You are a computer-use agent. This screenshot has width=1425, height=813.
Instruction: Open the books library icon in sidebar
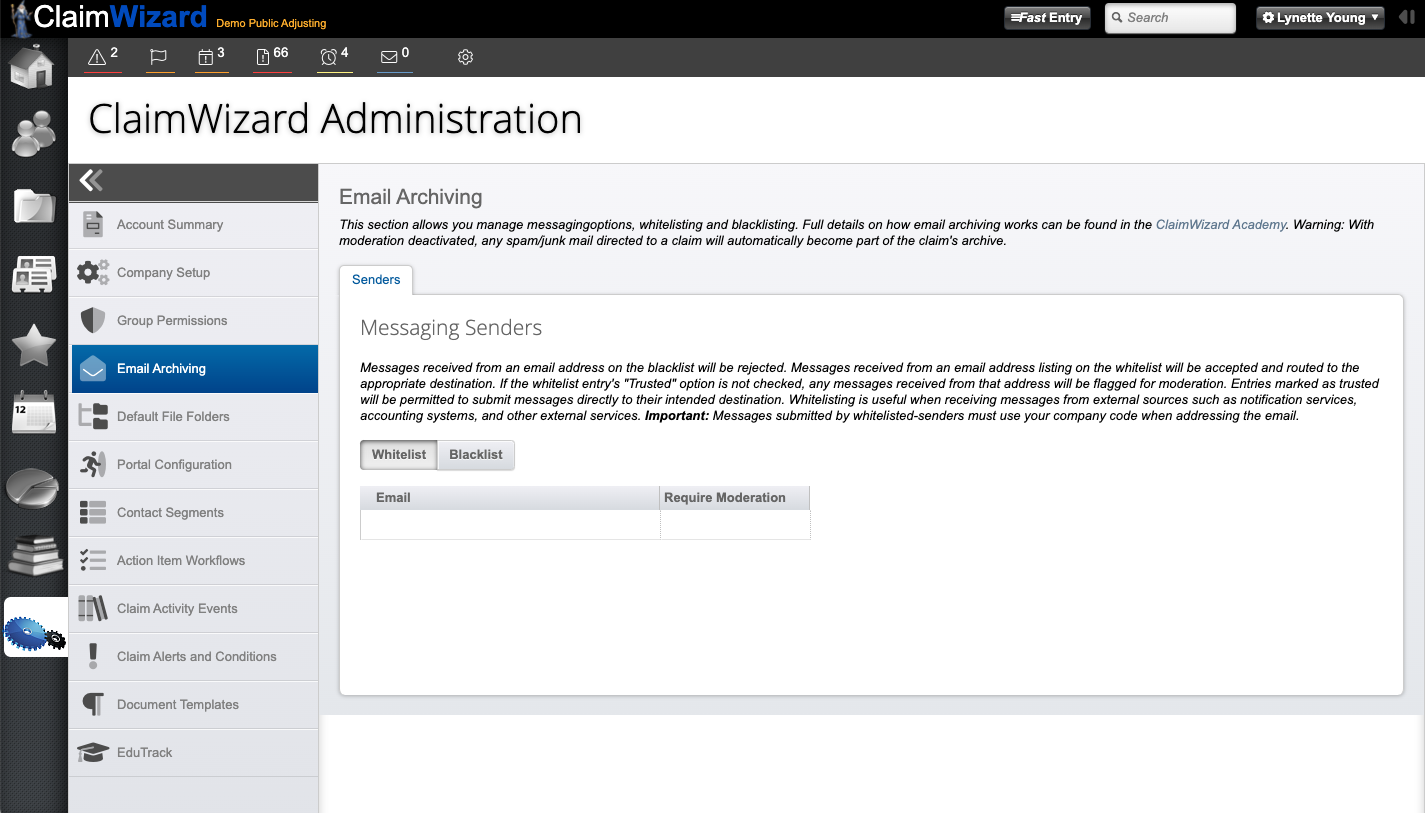33,555
